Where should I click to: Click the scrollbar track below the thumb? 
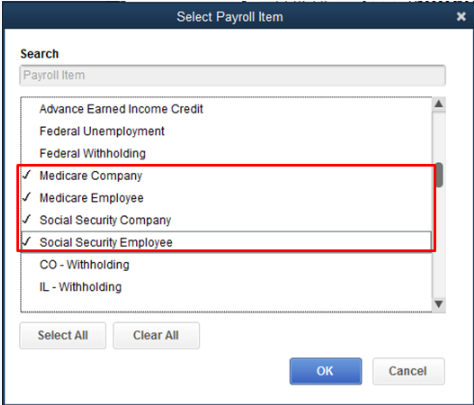pyautogui.click(x=439, y=243)
